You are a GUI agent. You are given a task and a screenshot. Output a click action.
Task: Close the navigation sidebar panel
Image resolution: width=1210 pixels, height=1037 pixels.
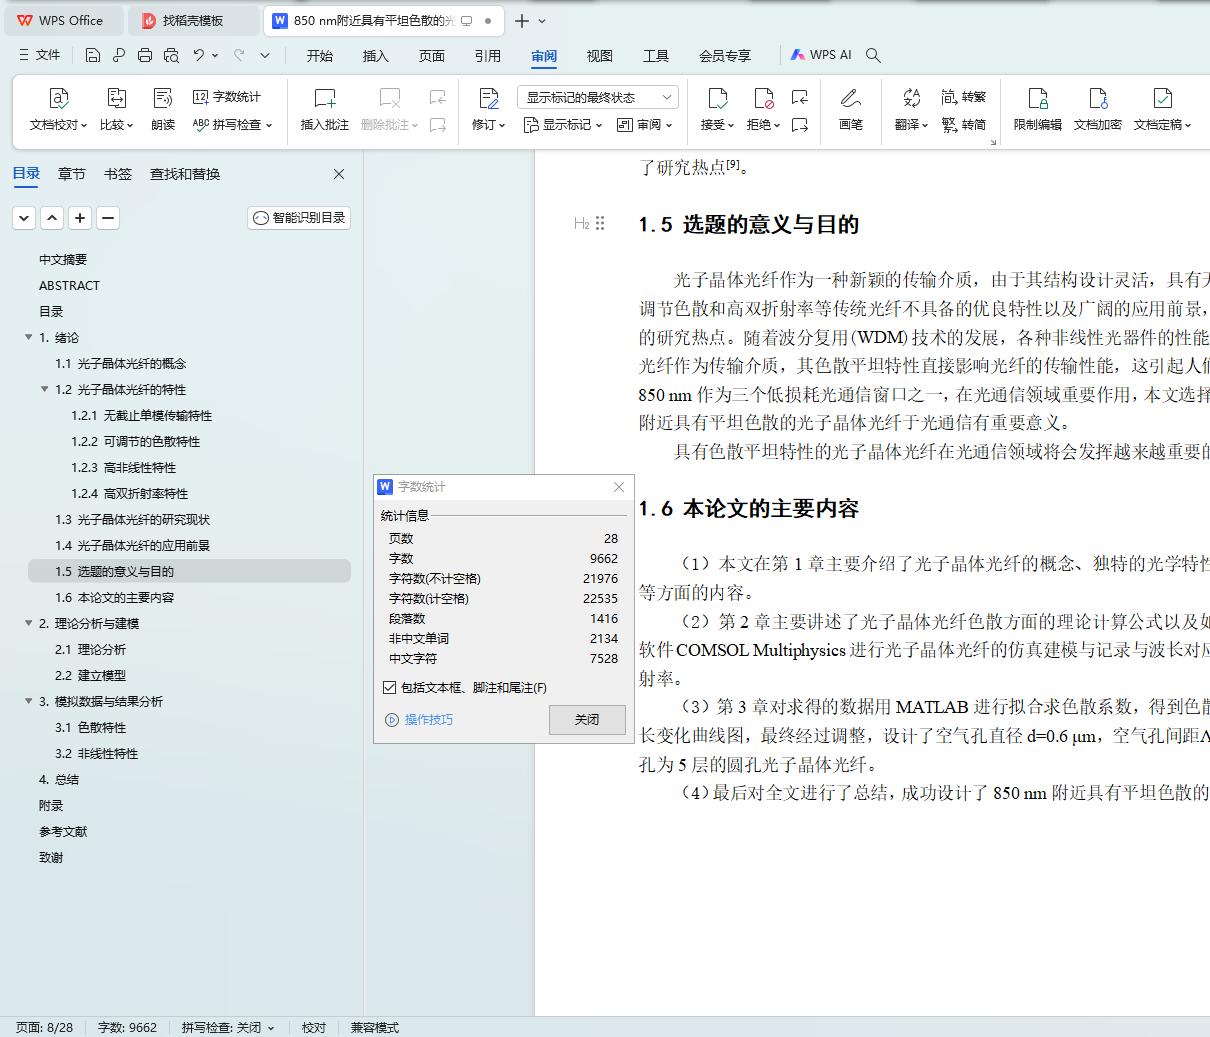(339, 174)
